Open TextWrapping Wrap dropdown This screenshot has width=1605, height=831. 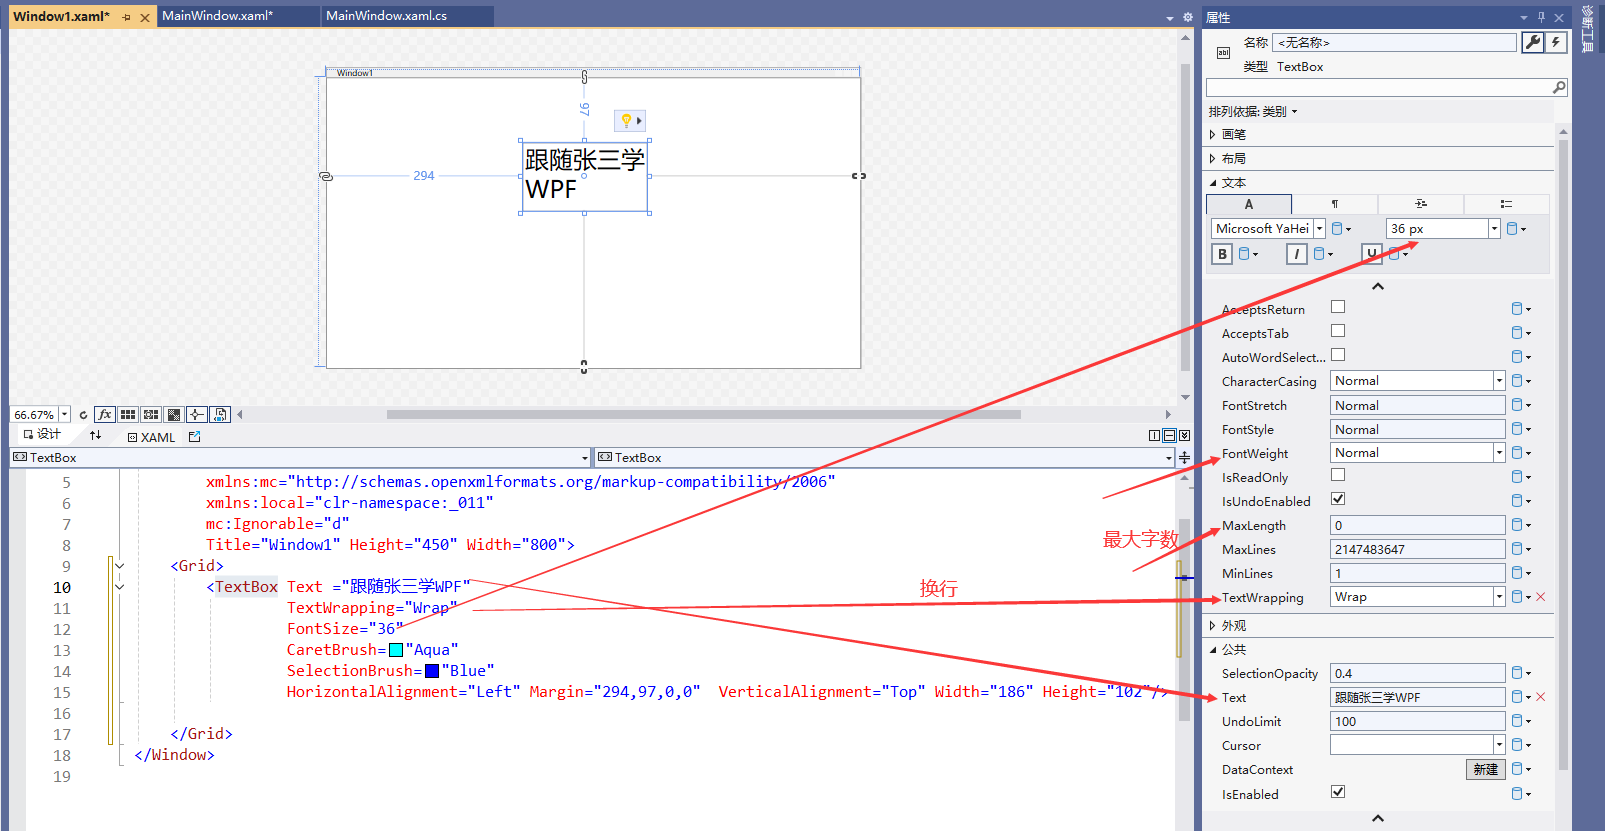click(1499, 597)
